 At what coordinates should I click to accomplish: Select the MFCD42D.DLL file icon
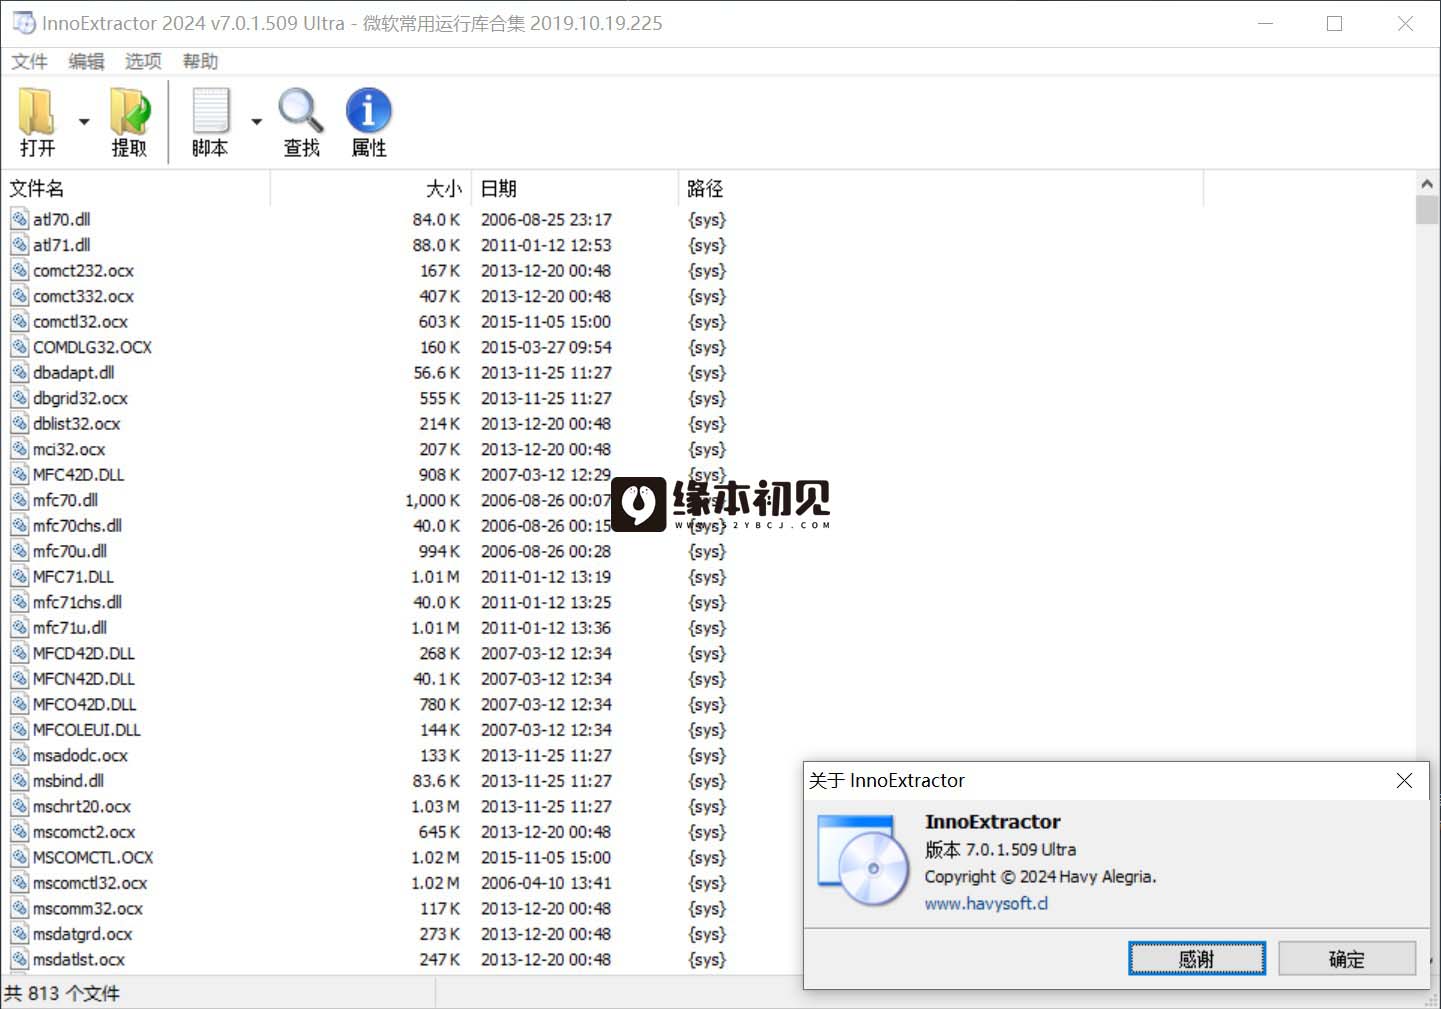point(20,652)
